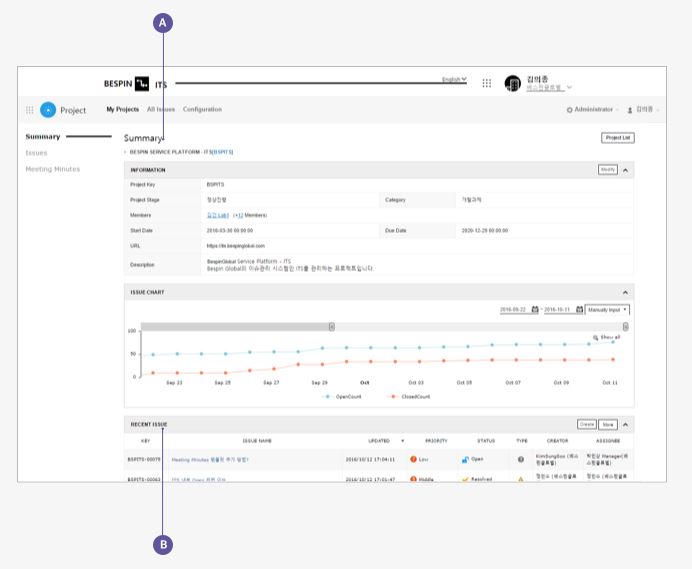The height and width of the screenshot is (569, 692).
Task: Open the grid menu beside Project icon
Action: tap(30, 110)
